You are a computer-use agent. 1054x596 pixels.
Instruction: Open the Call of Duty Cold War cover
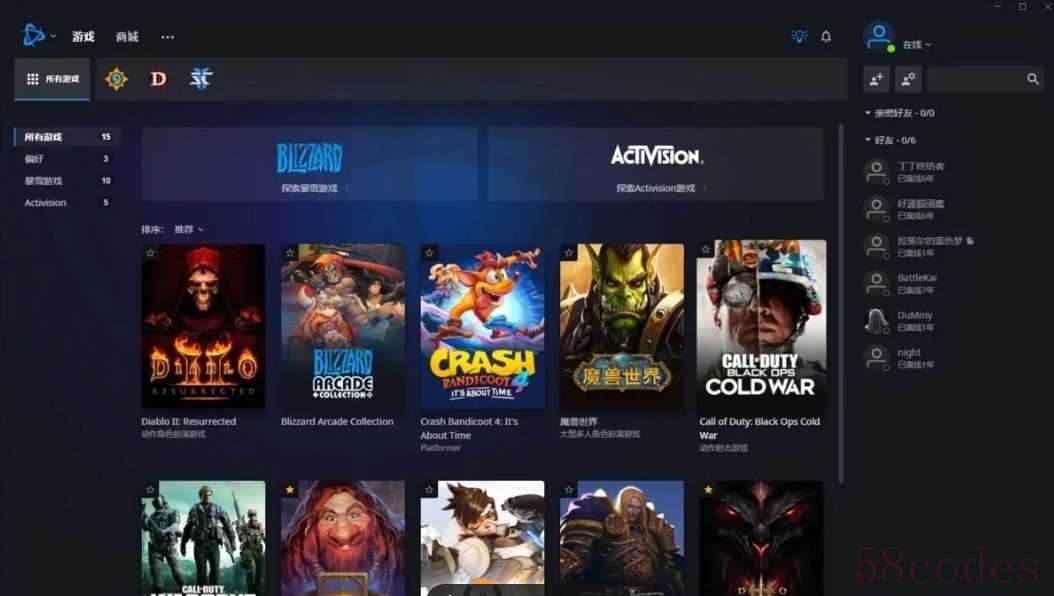click(x=762, y=324)
